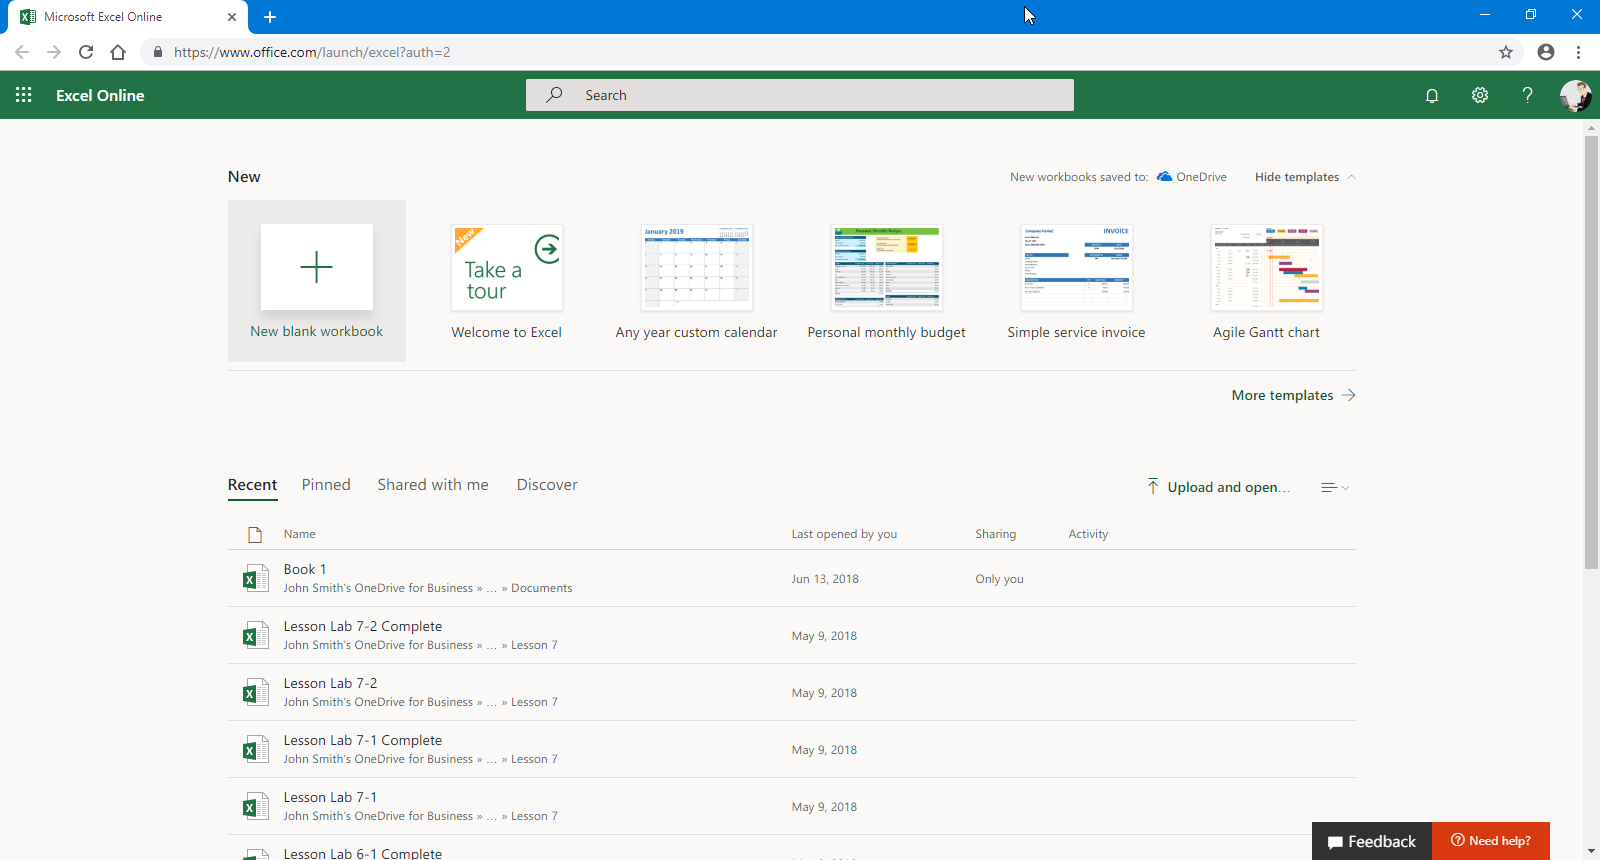The width and height of the screenshot is (1600, 860).
Task: Go to the browser home page
Action: pyautogui.click(x=118, y=52)
